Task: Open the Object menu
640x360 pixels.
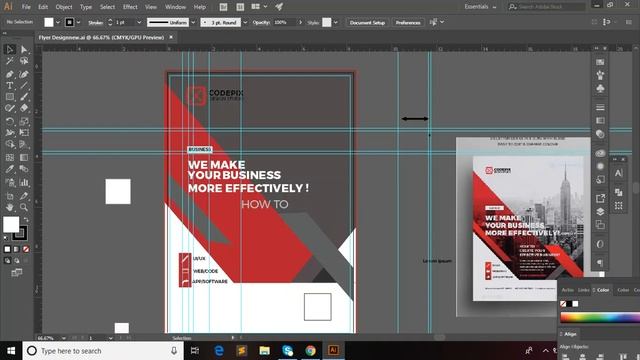Action: click(64, 7)
